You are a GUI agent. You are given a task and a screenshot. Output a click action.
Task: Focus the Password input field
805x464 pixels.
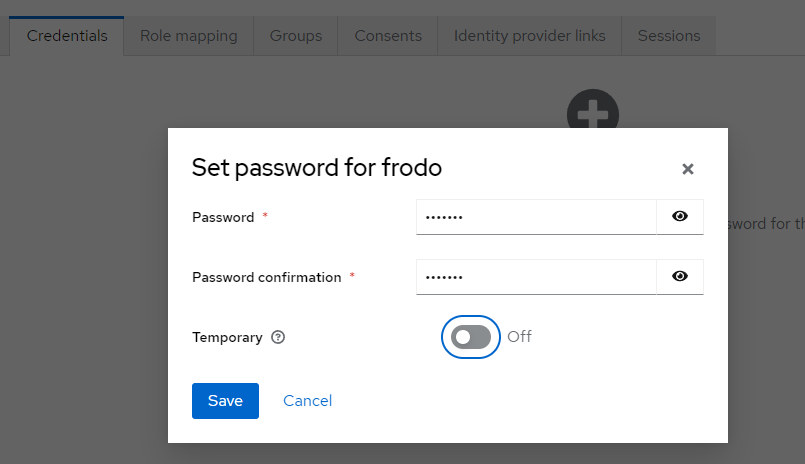pos(536,217)
